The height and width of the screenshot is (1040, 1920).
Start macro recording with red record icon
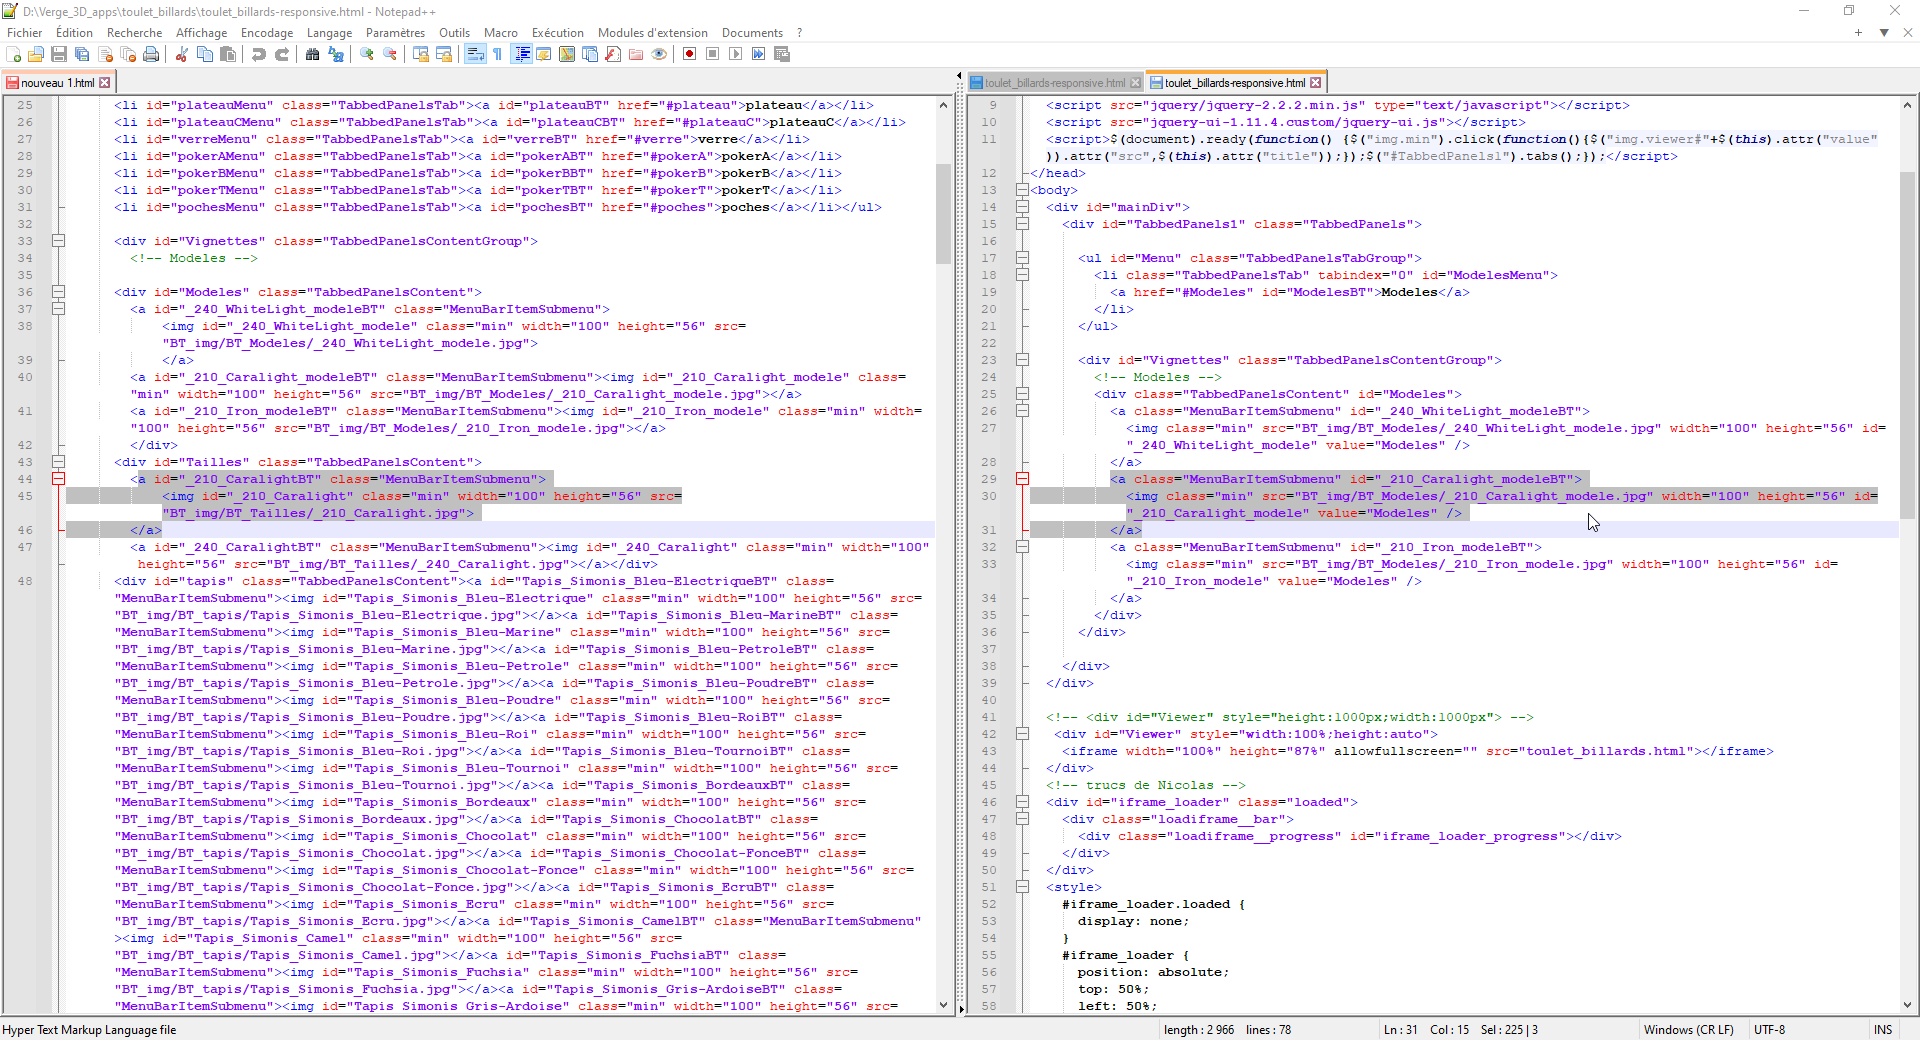click(690, 54)
